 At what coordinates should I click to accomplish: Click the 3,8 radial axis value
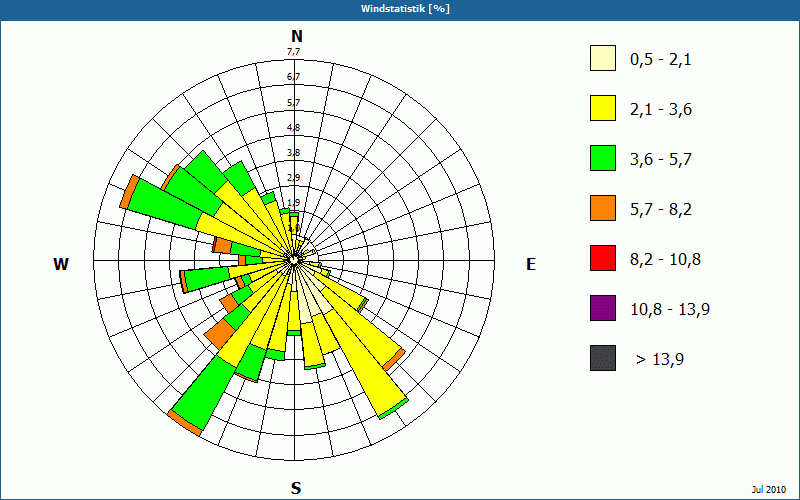pos(293,153)
